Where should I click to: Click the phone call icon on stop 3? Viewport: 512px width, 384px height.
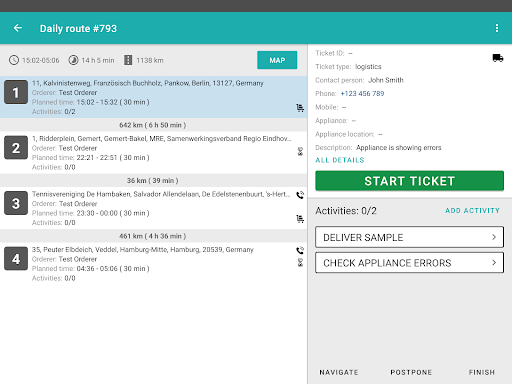point(300,195)
